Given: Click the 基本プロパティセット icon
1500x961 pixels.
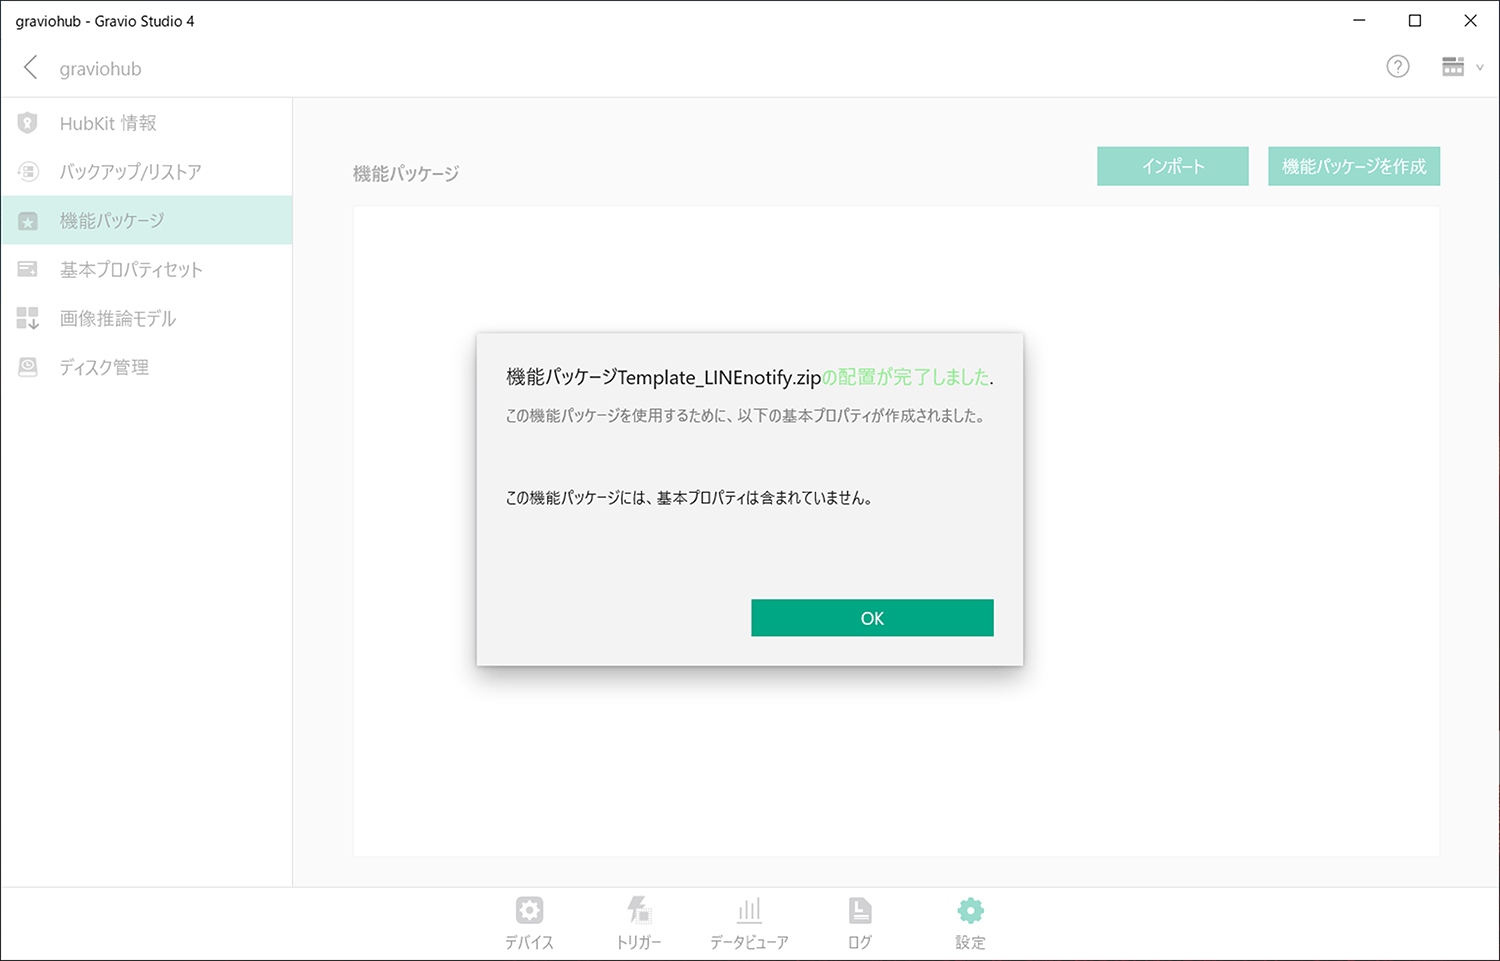Looking at the screenshot, I should [x=28, y=269].
